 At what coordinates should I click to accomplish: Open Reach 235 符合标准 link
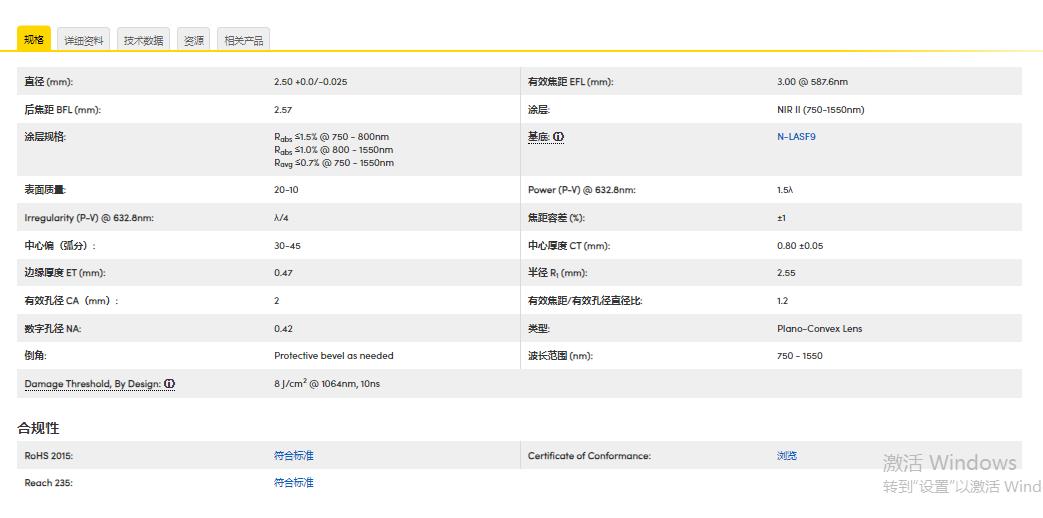point(293,483)
